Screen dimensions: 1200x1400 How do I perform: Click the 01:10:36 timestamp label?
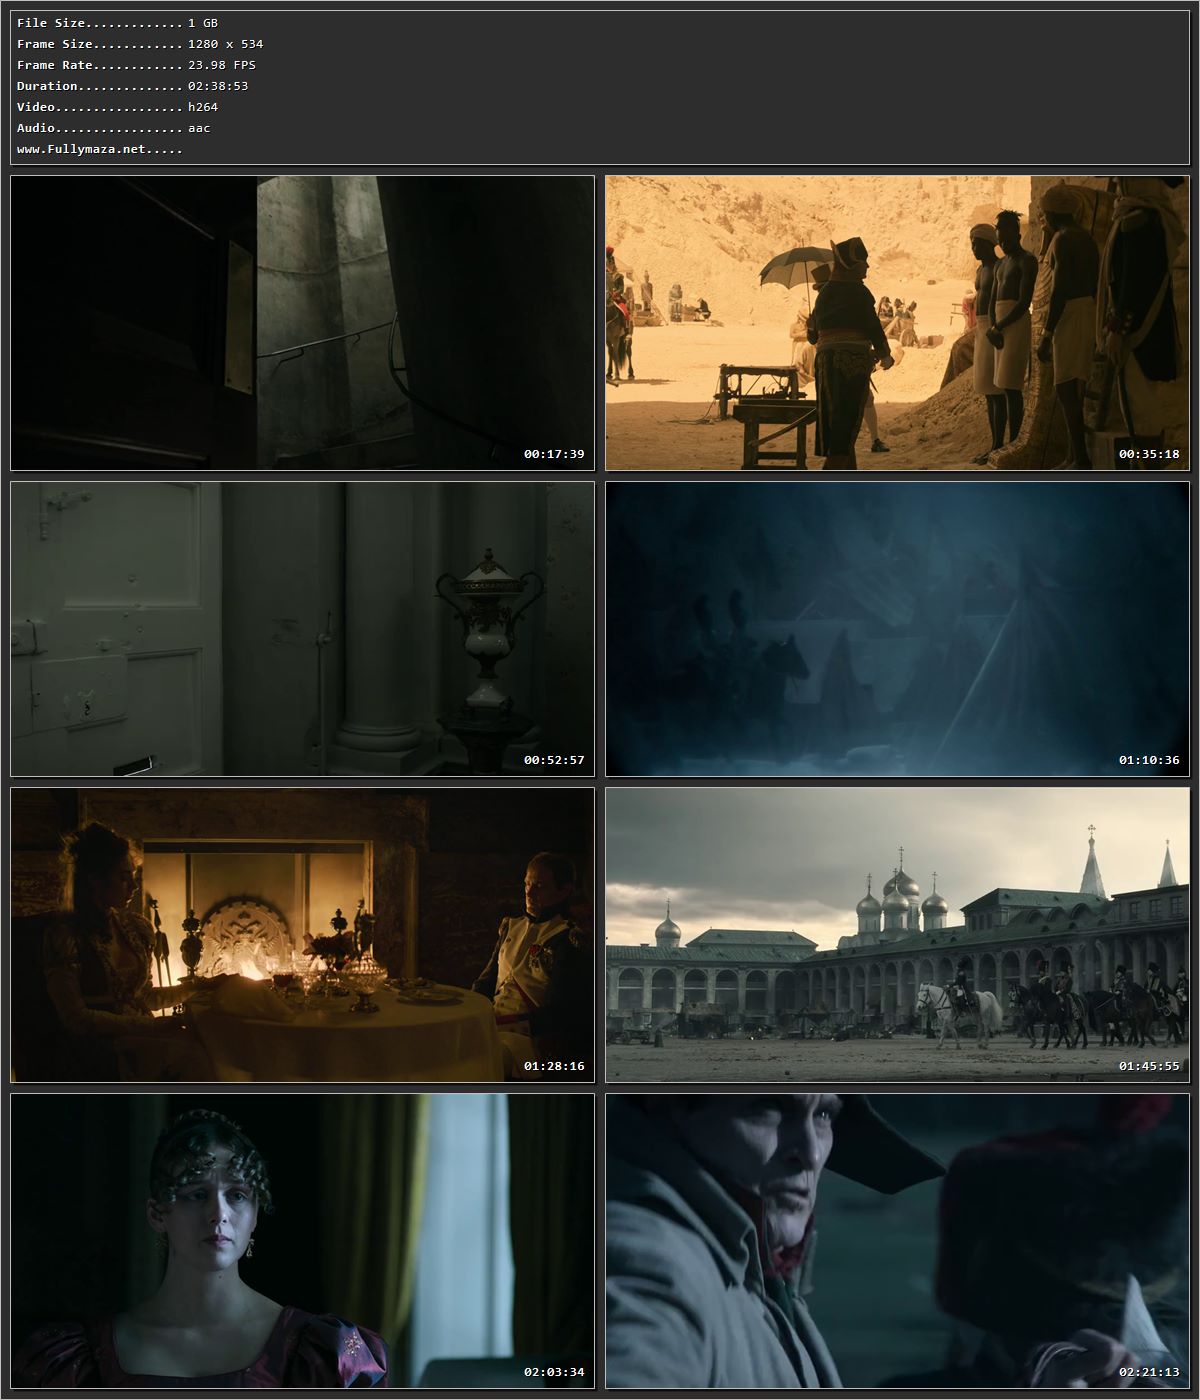(x=1149, y=760)
